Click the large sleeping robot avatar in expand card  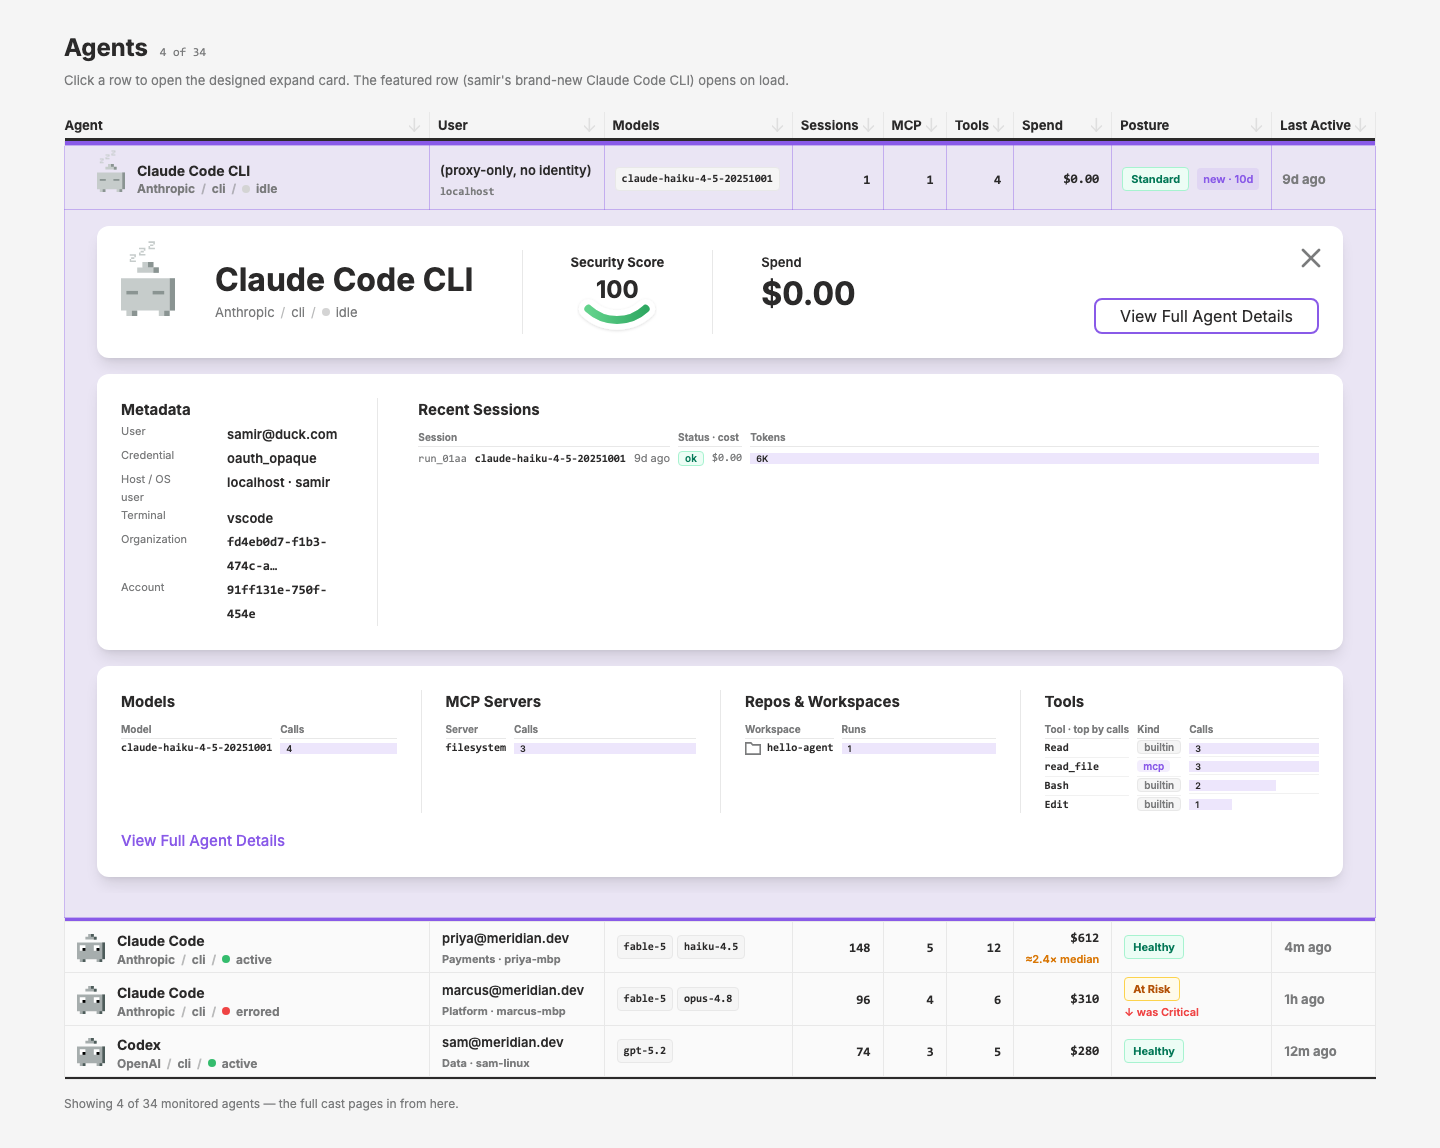coord(148,279)
